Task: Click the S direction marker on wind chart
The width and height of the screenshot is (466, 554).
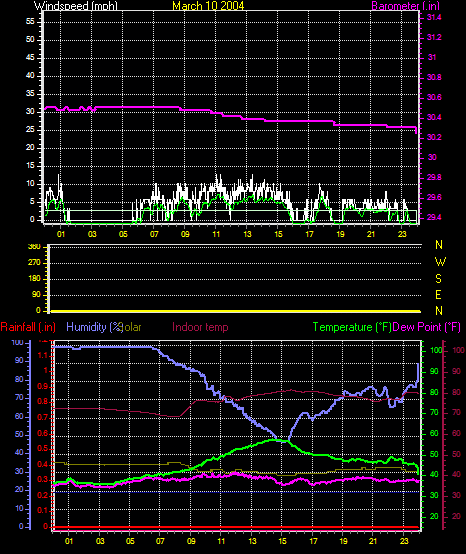Action: pos(438,279)
